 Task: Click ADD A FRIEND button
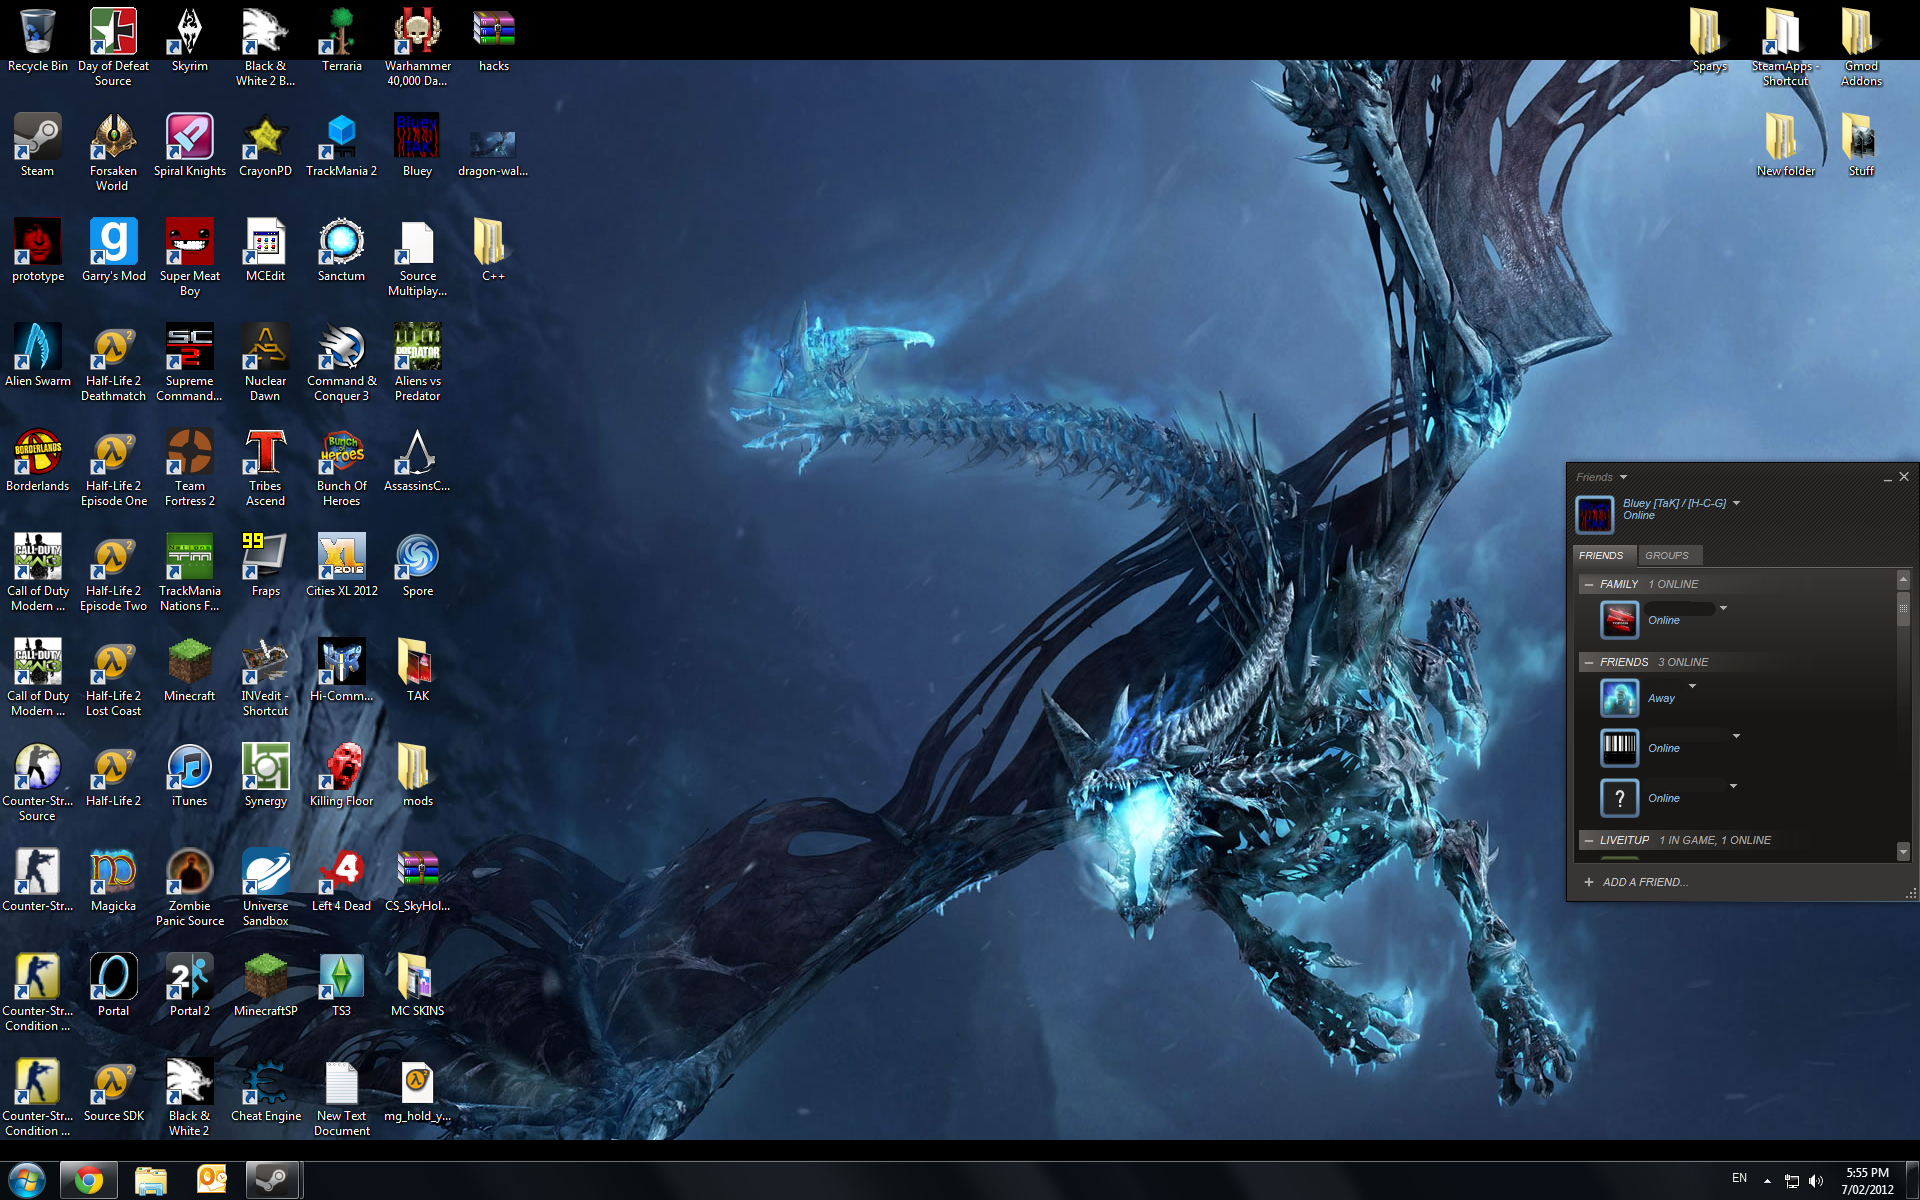[x=1636, y=882]
